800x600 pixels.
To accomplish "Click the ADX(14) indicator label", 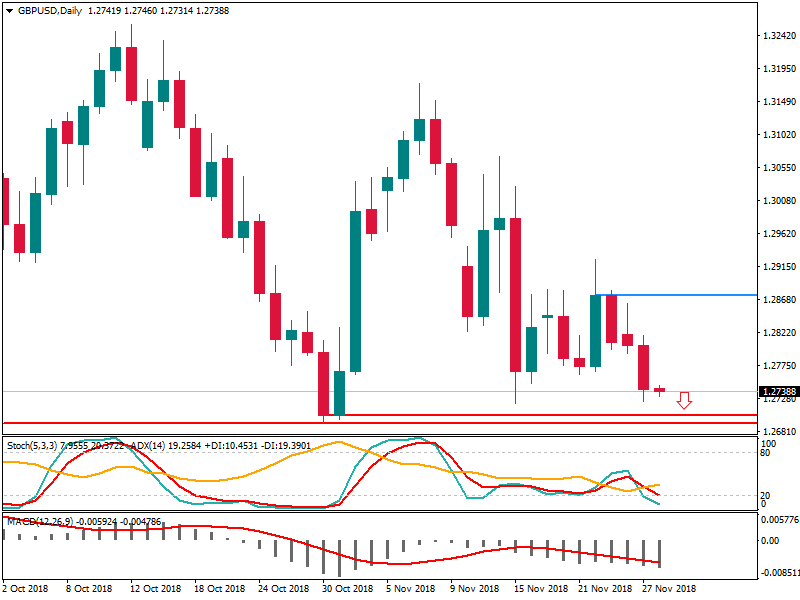I will coord(148,445).
